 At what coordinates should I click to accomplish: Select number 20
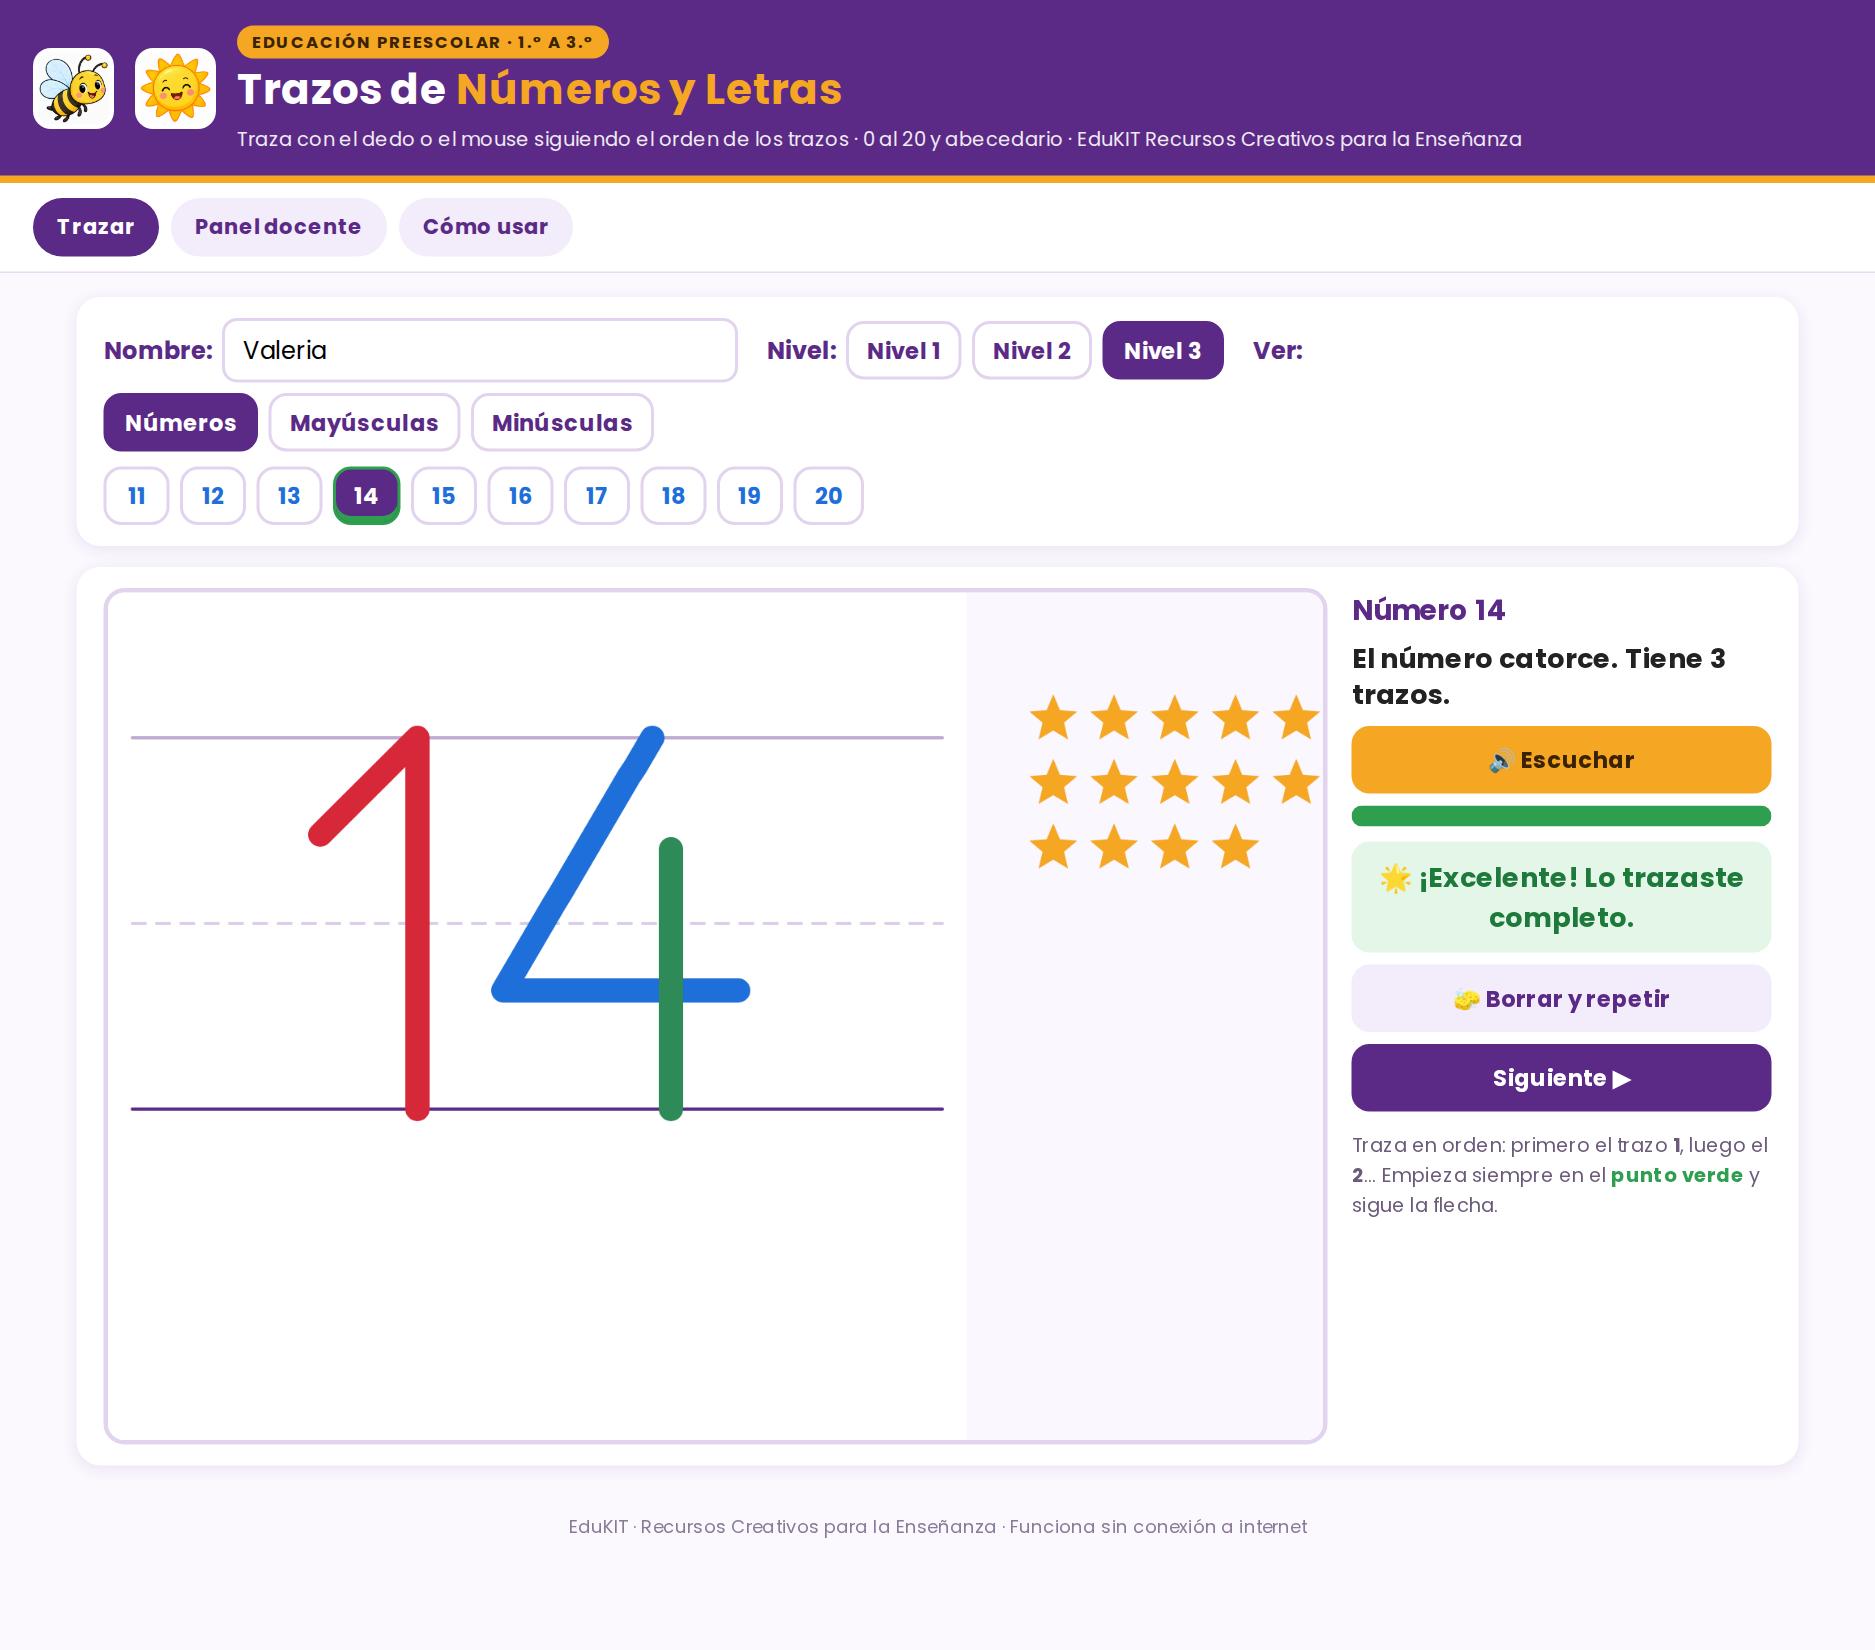click(829, 496)
